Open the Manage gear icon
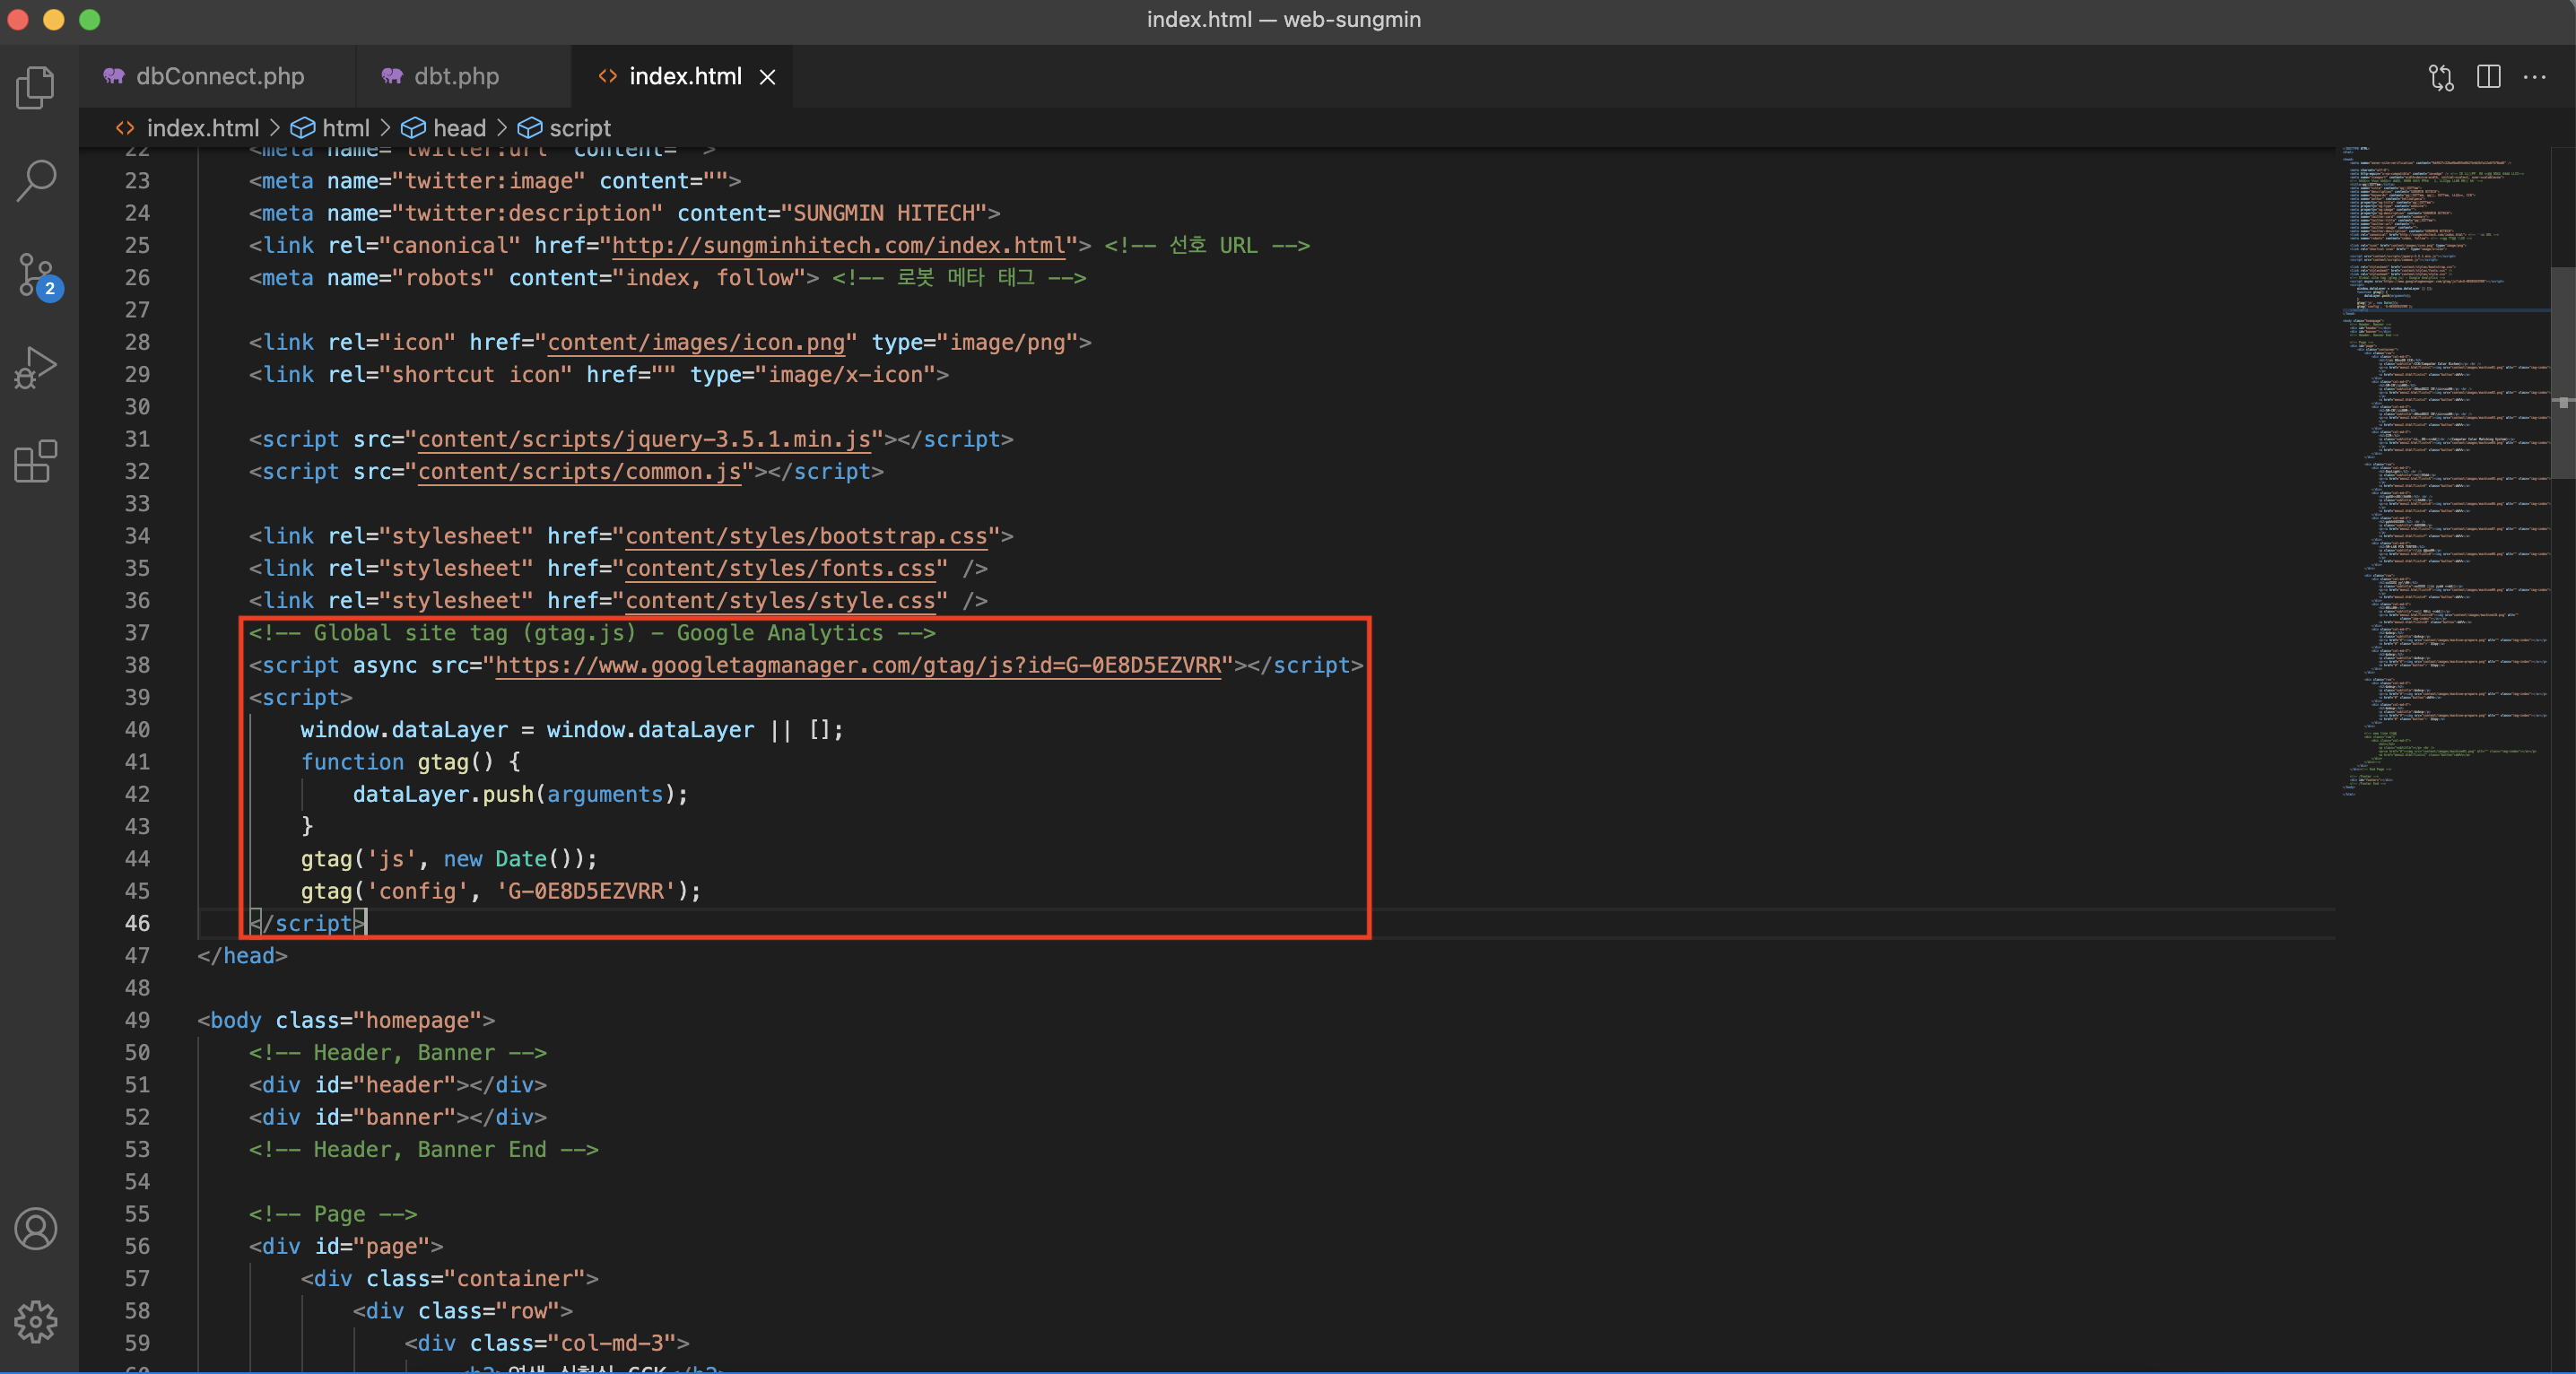Screen dimensions: 2576x1374 click(36, 1322)
